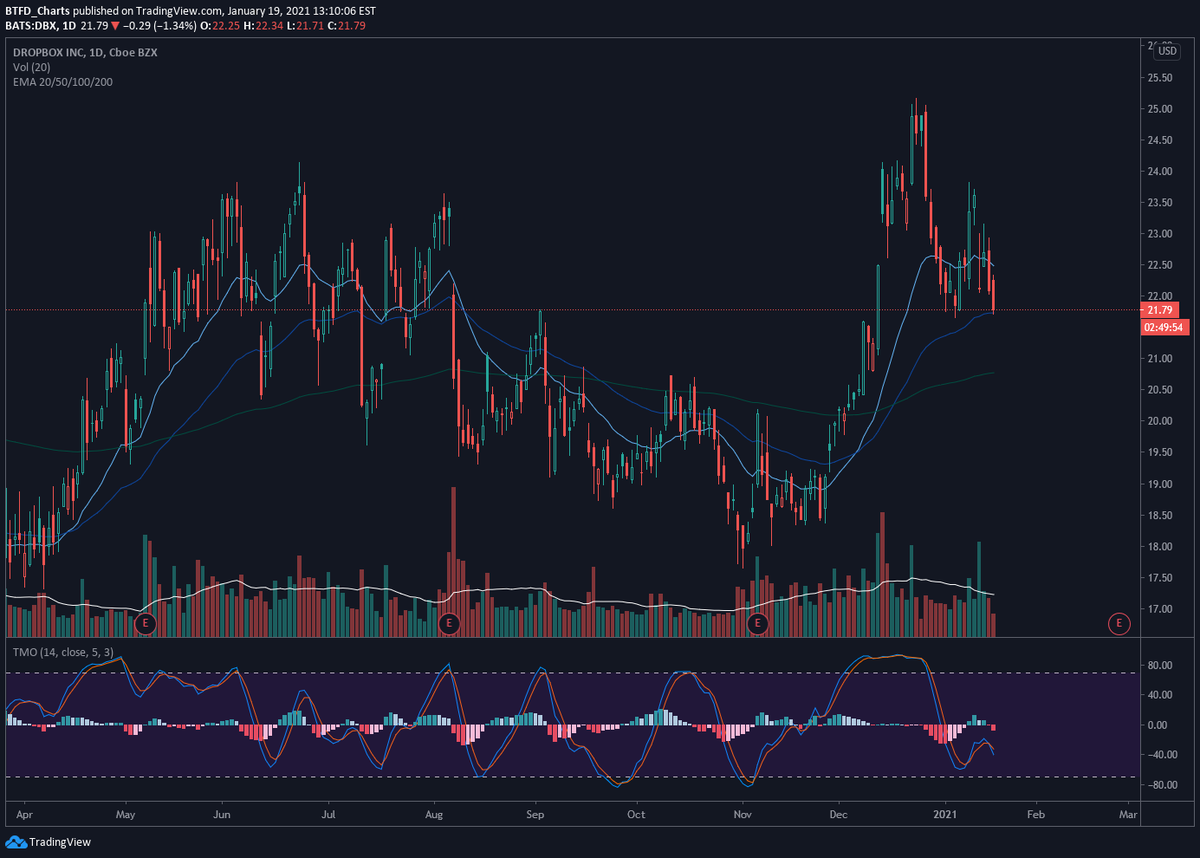
Task: Click the upcoming February earnings E marker
Action: pos(1119,624)
